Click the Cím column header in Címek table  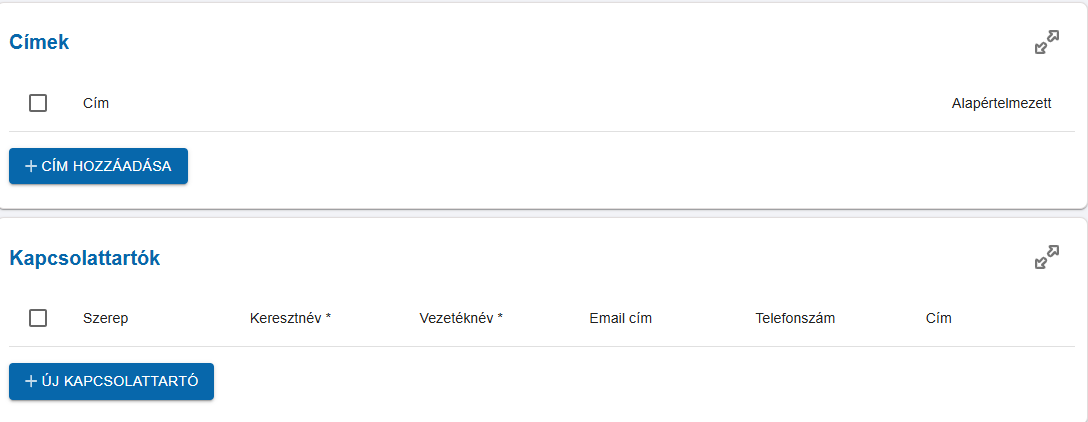pyautogui.click(x=96, y=103)
